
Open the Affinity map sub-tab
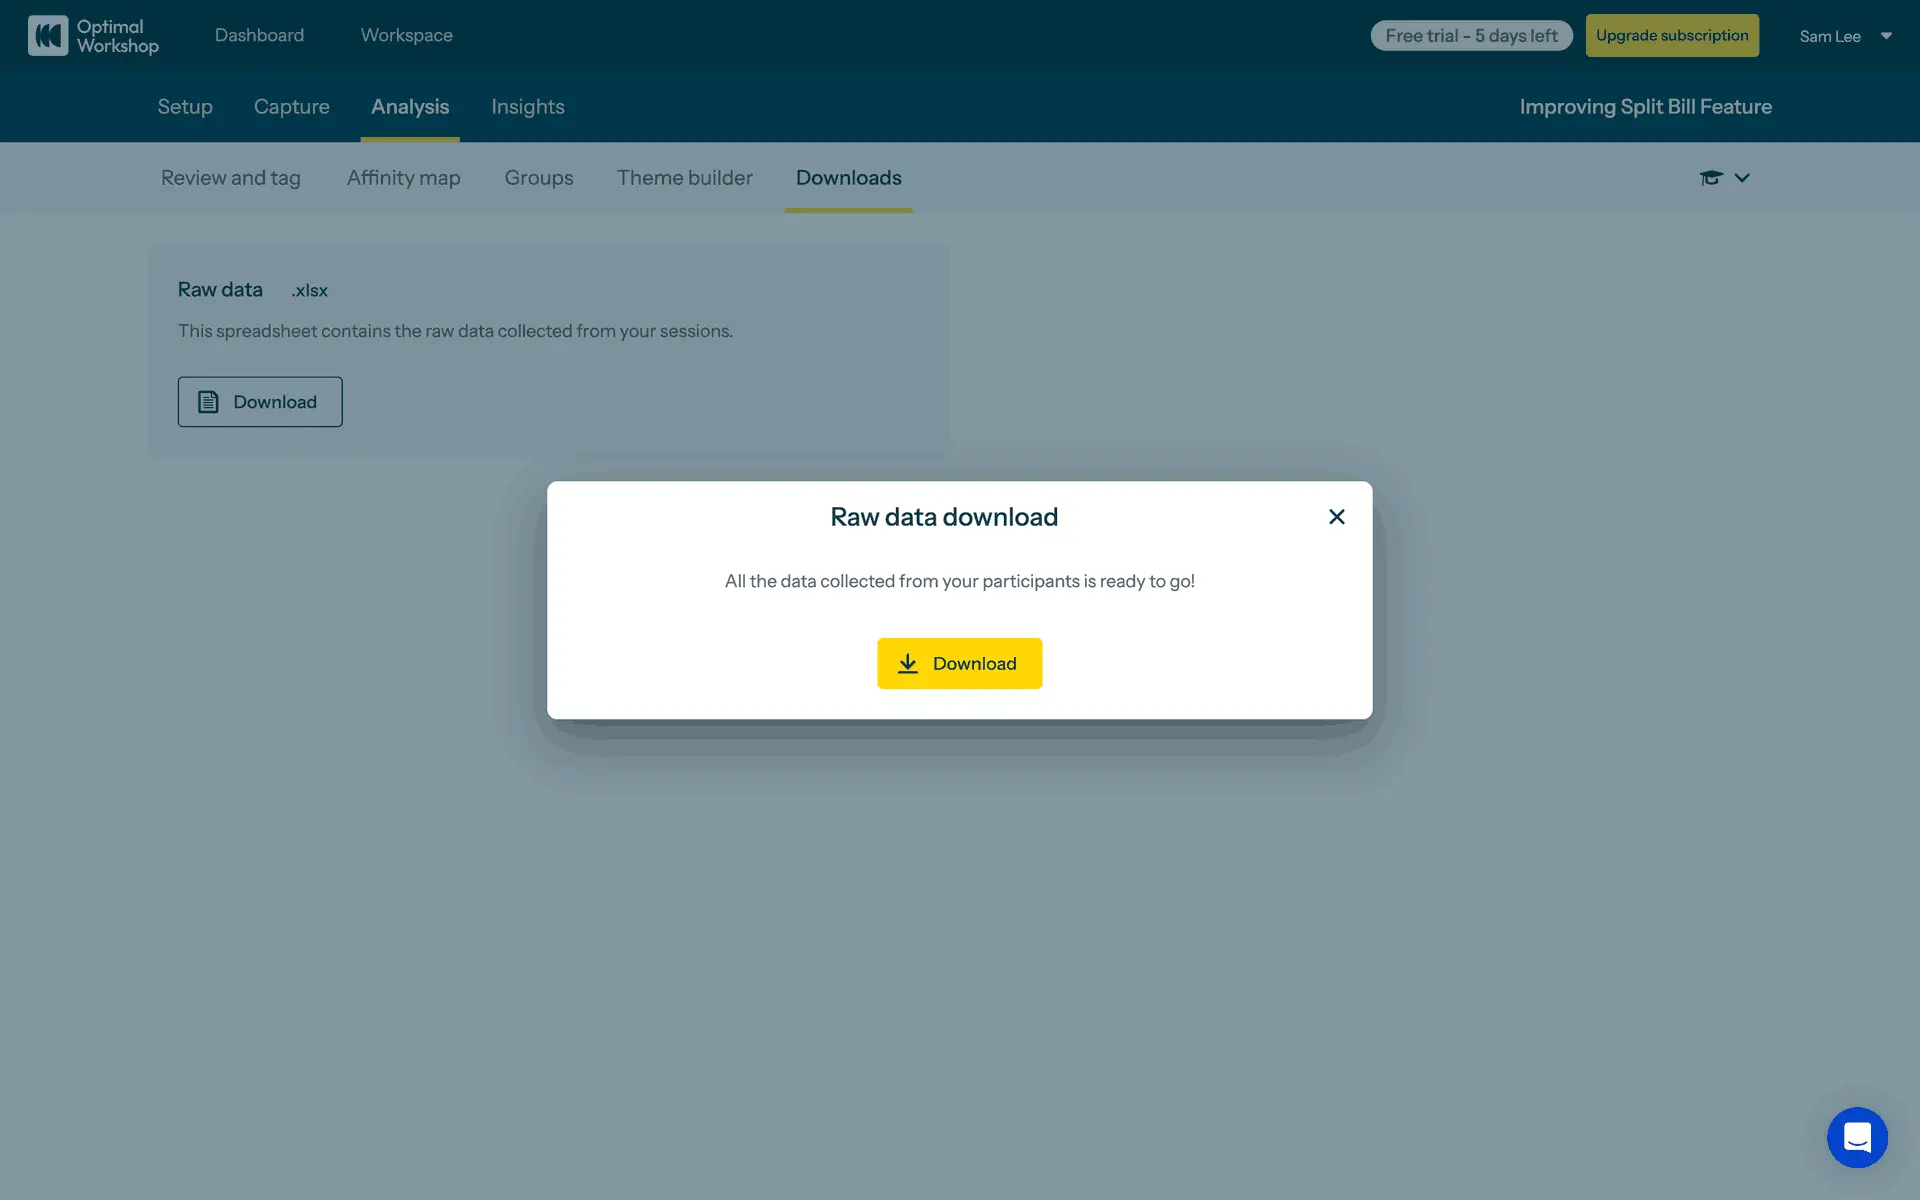pyautogui.click(x=403, y=178)
